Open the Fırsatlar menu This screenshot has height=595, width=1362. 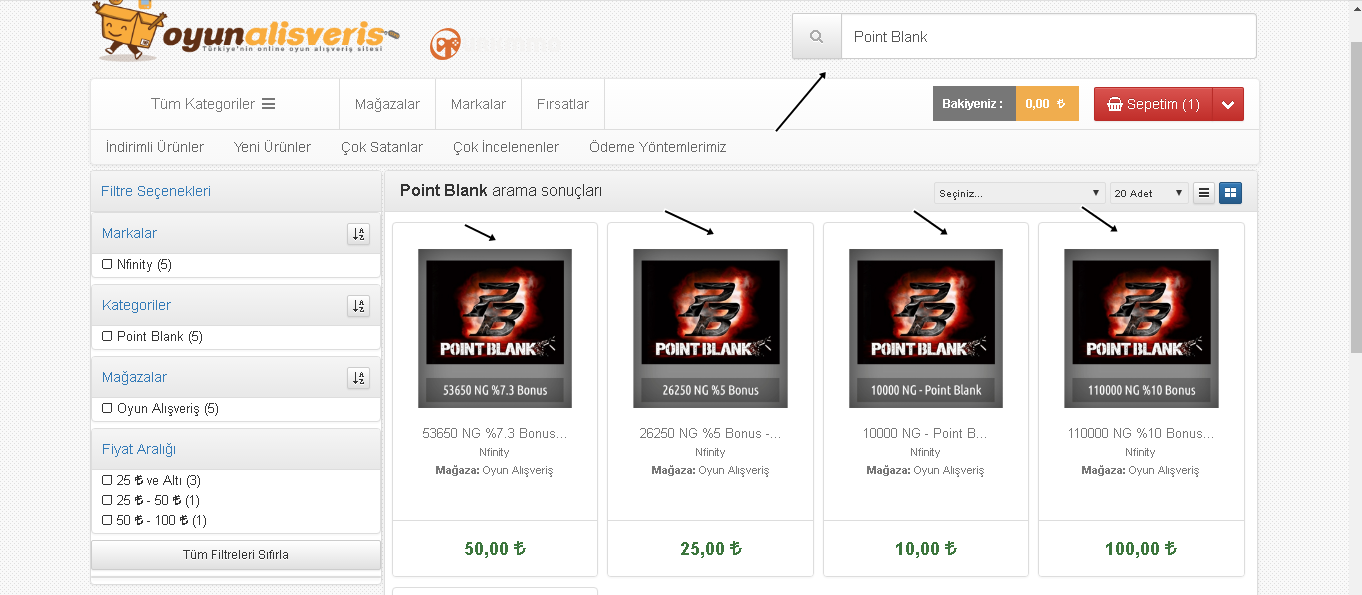[563, 104]
